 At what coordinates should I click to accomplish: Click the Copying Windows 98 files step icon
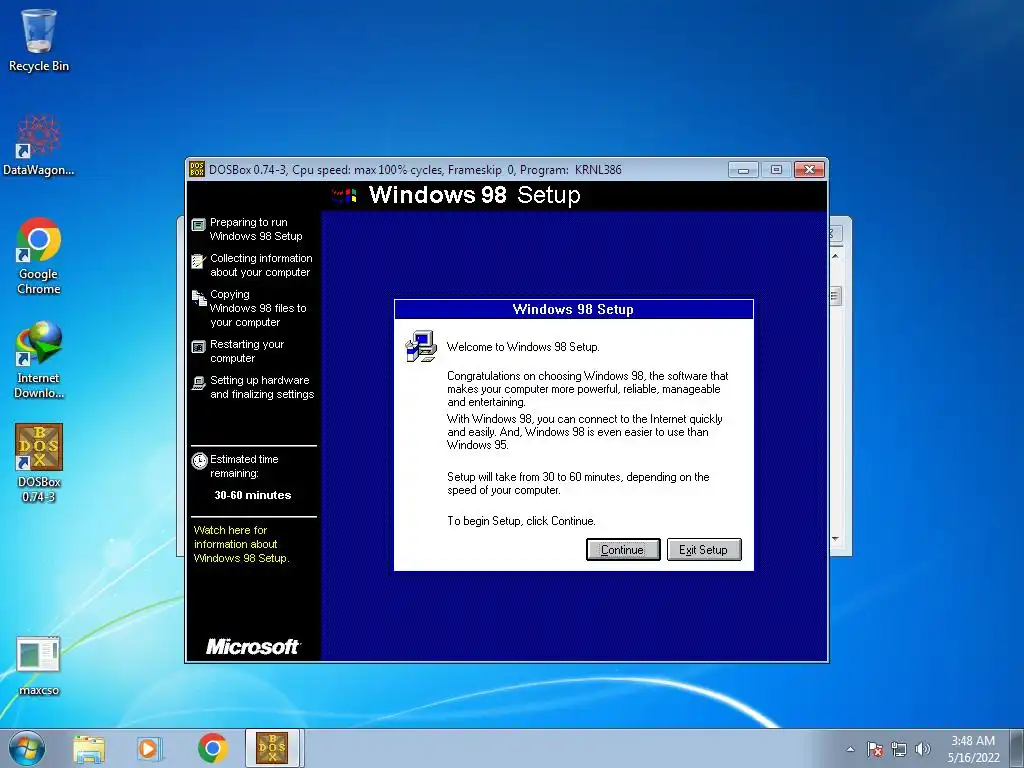coord(199,297)
